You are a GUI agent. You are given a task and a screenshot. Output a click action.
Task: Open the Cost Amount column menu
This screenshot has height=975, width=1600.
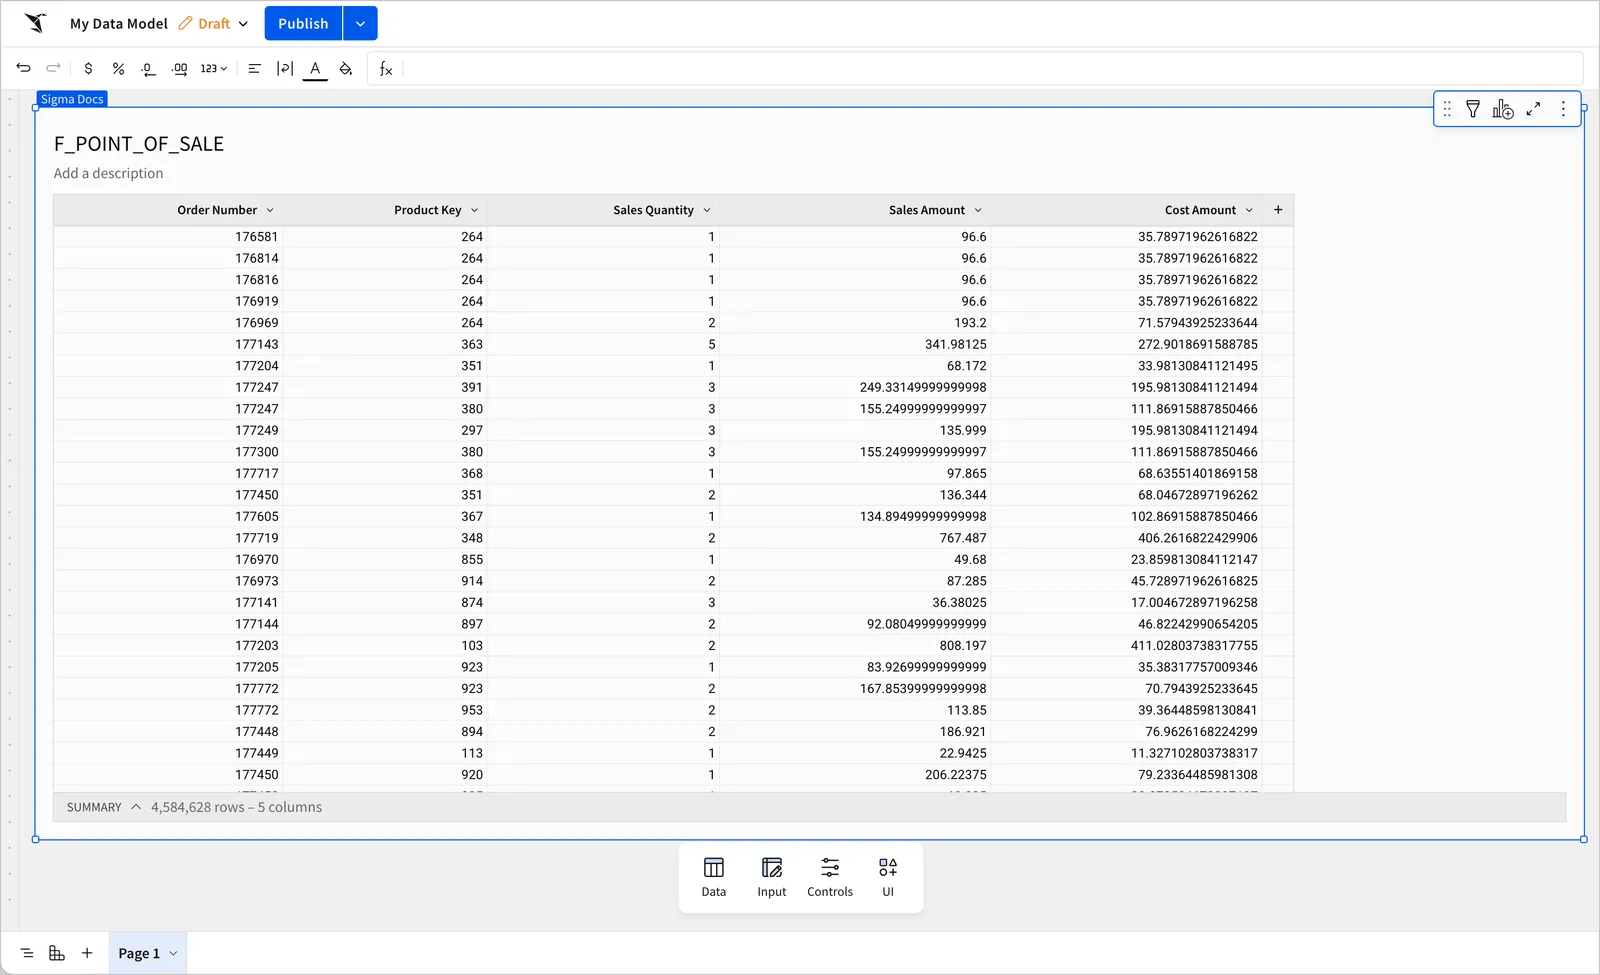click(1249, 210)
